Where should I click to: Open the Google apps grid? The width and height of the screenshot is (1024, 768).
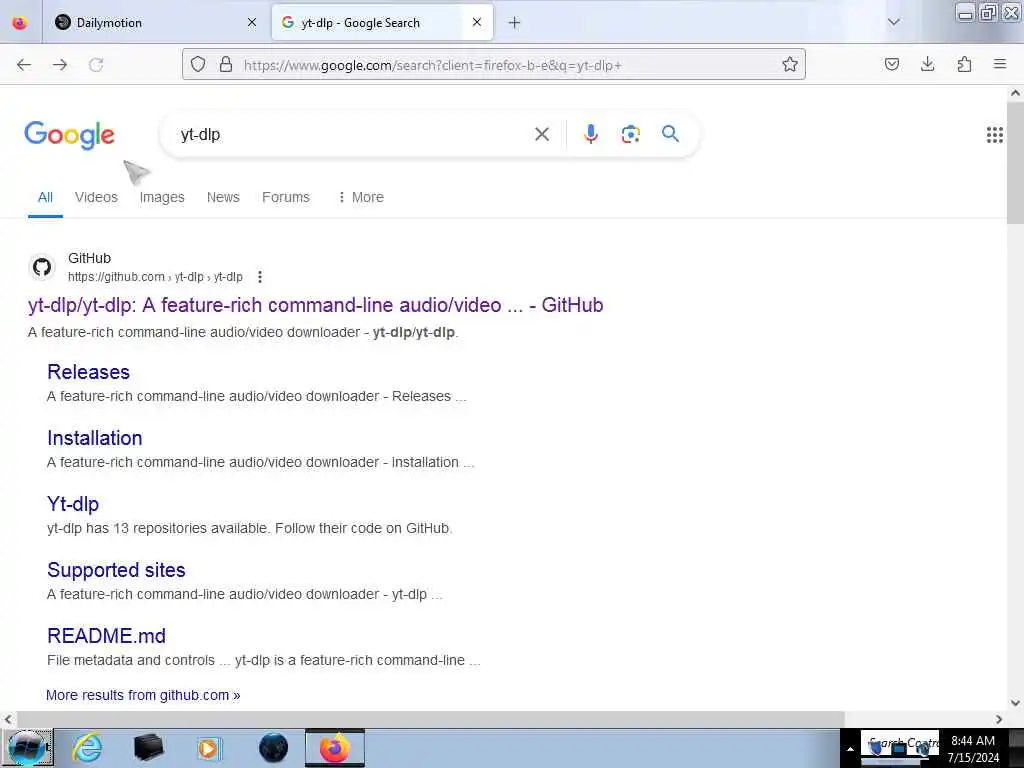point(995,135)
